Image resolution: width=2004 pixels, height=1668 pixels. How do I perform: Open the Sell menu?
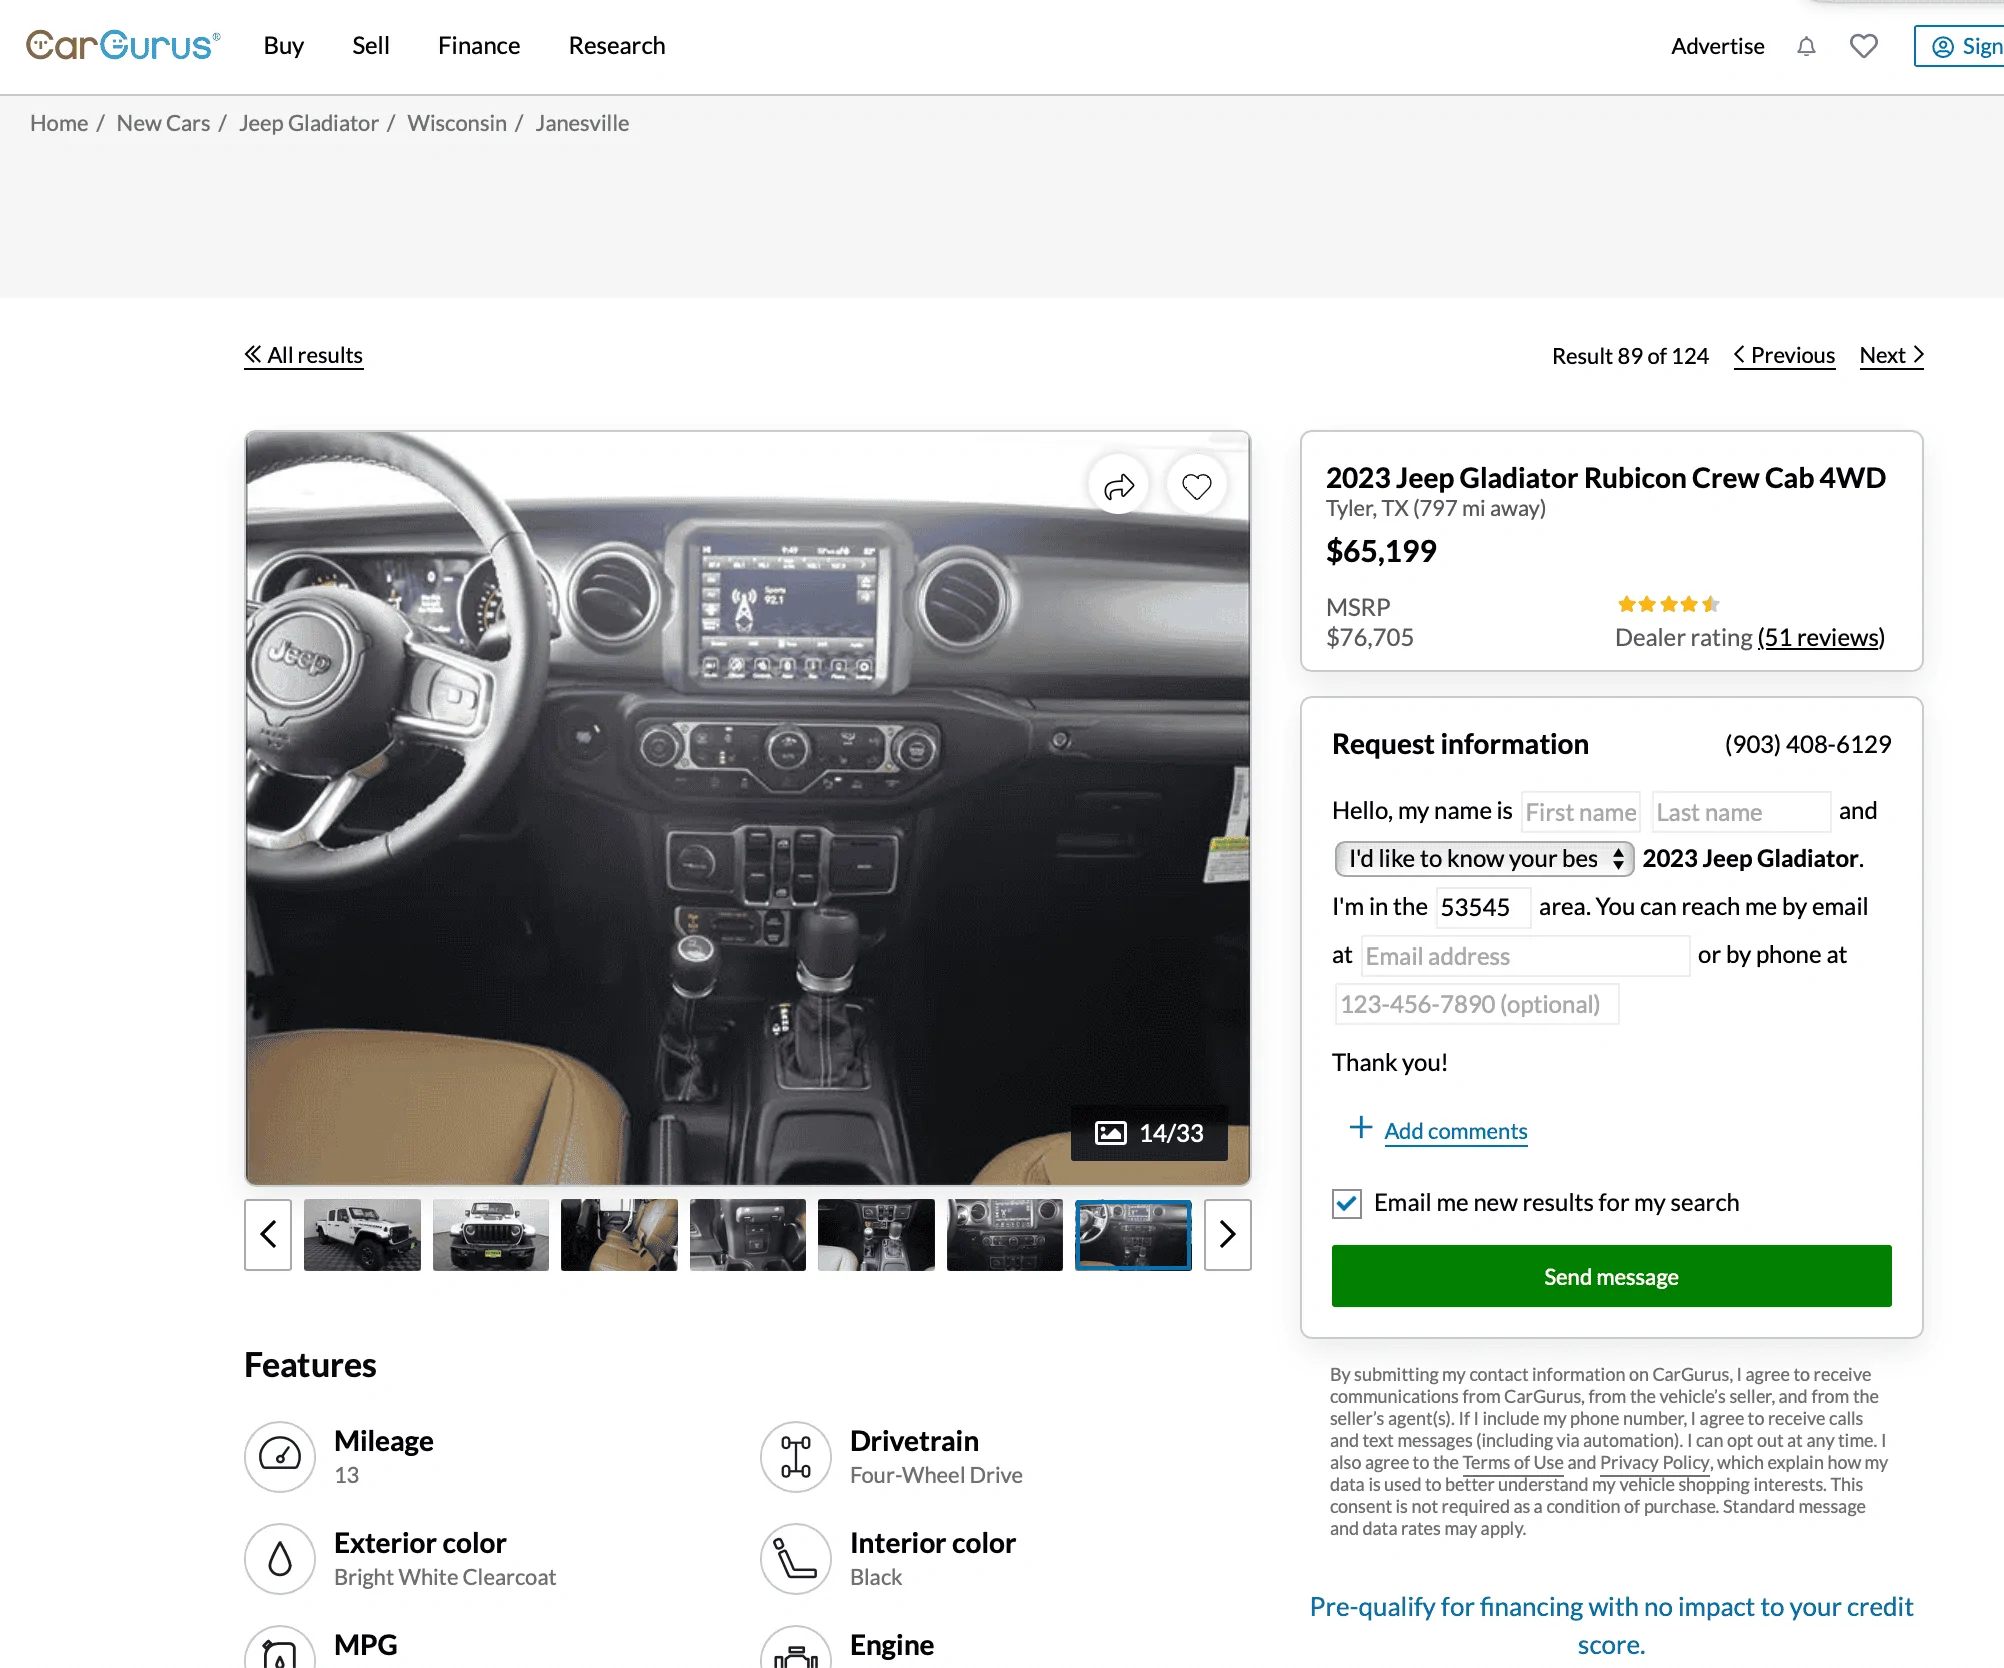[x=371, y=46]
